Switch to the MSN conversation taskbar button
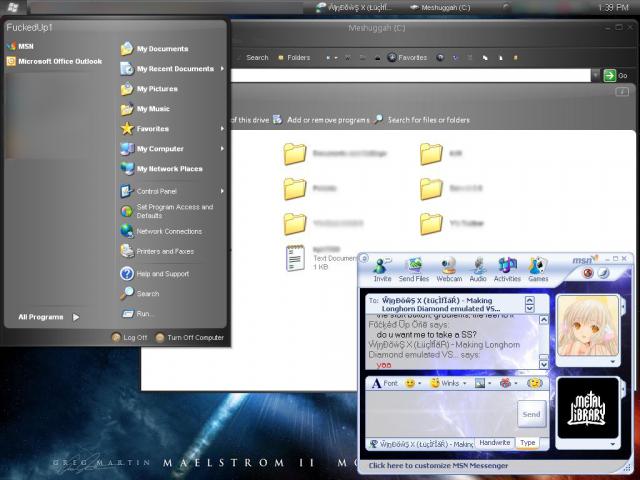Viewport: 640px width, 480px height. pos(354,7)
